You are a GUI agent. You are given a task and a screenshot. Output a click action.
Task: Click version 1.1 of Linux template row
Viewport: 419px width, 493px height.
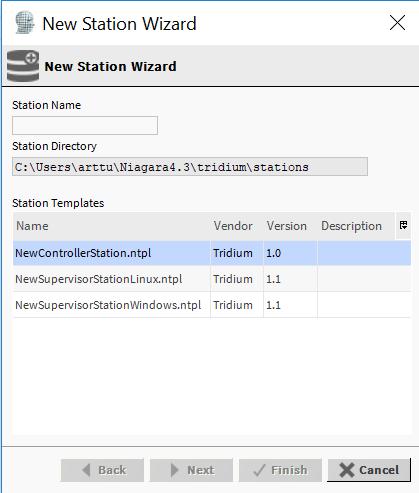(290, 279)
